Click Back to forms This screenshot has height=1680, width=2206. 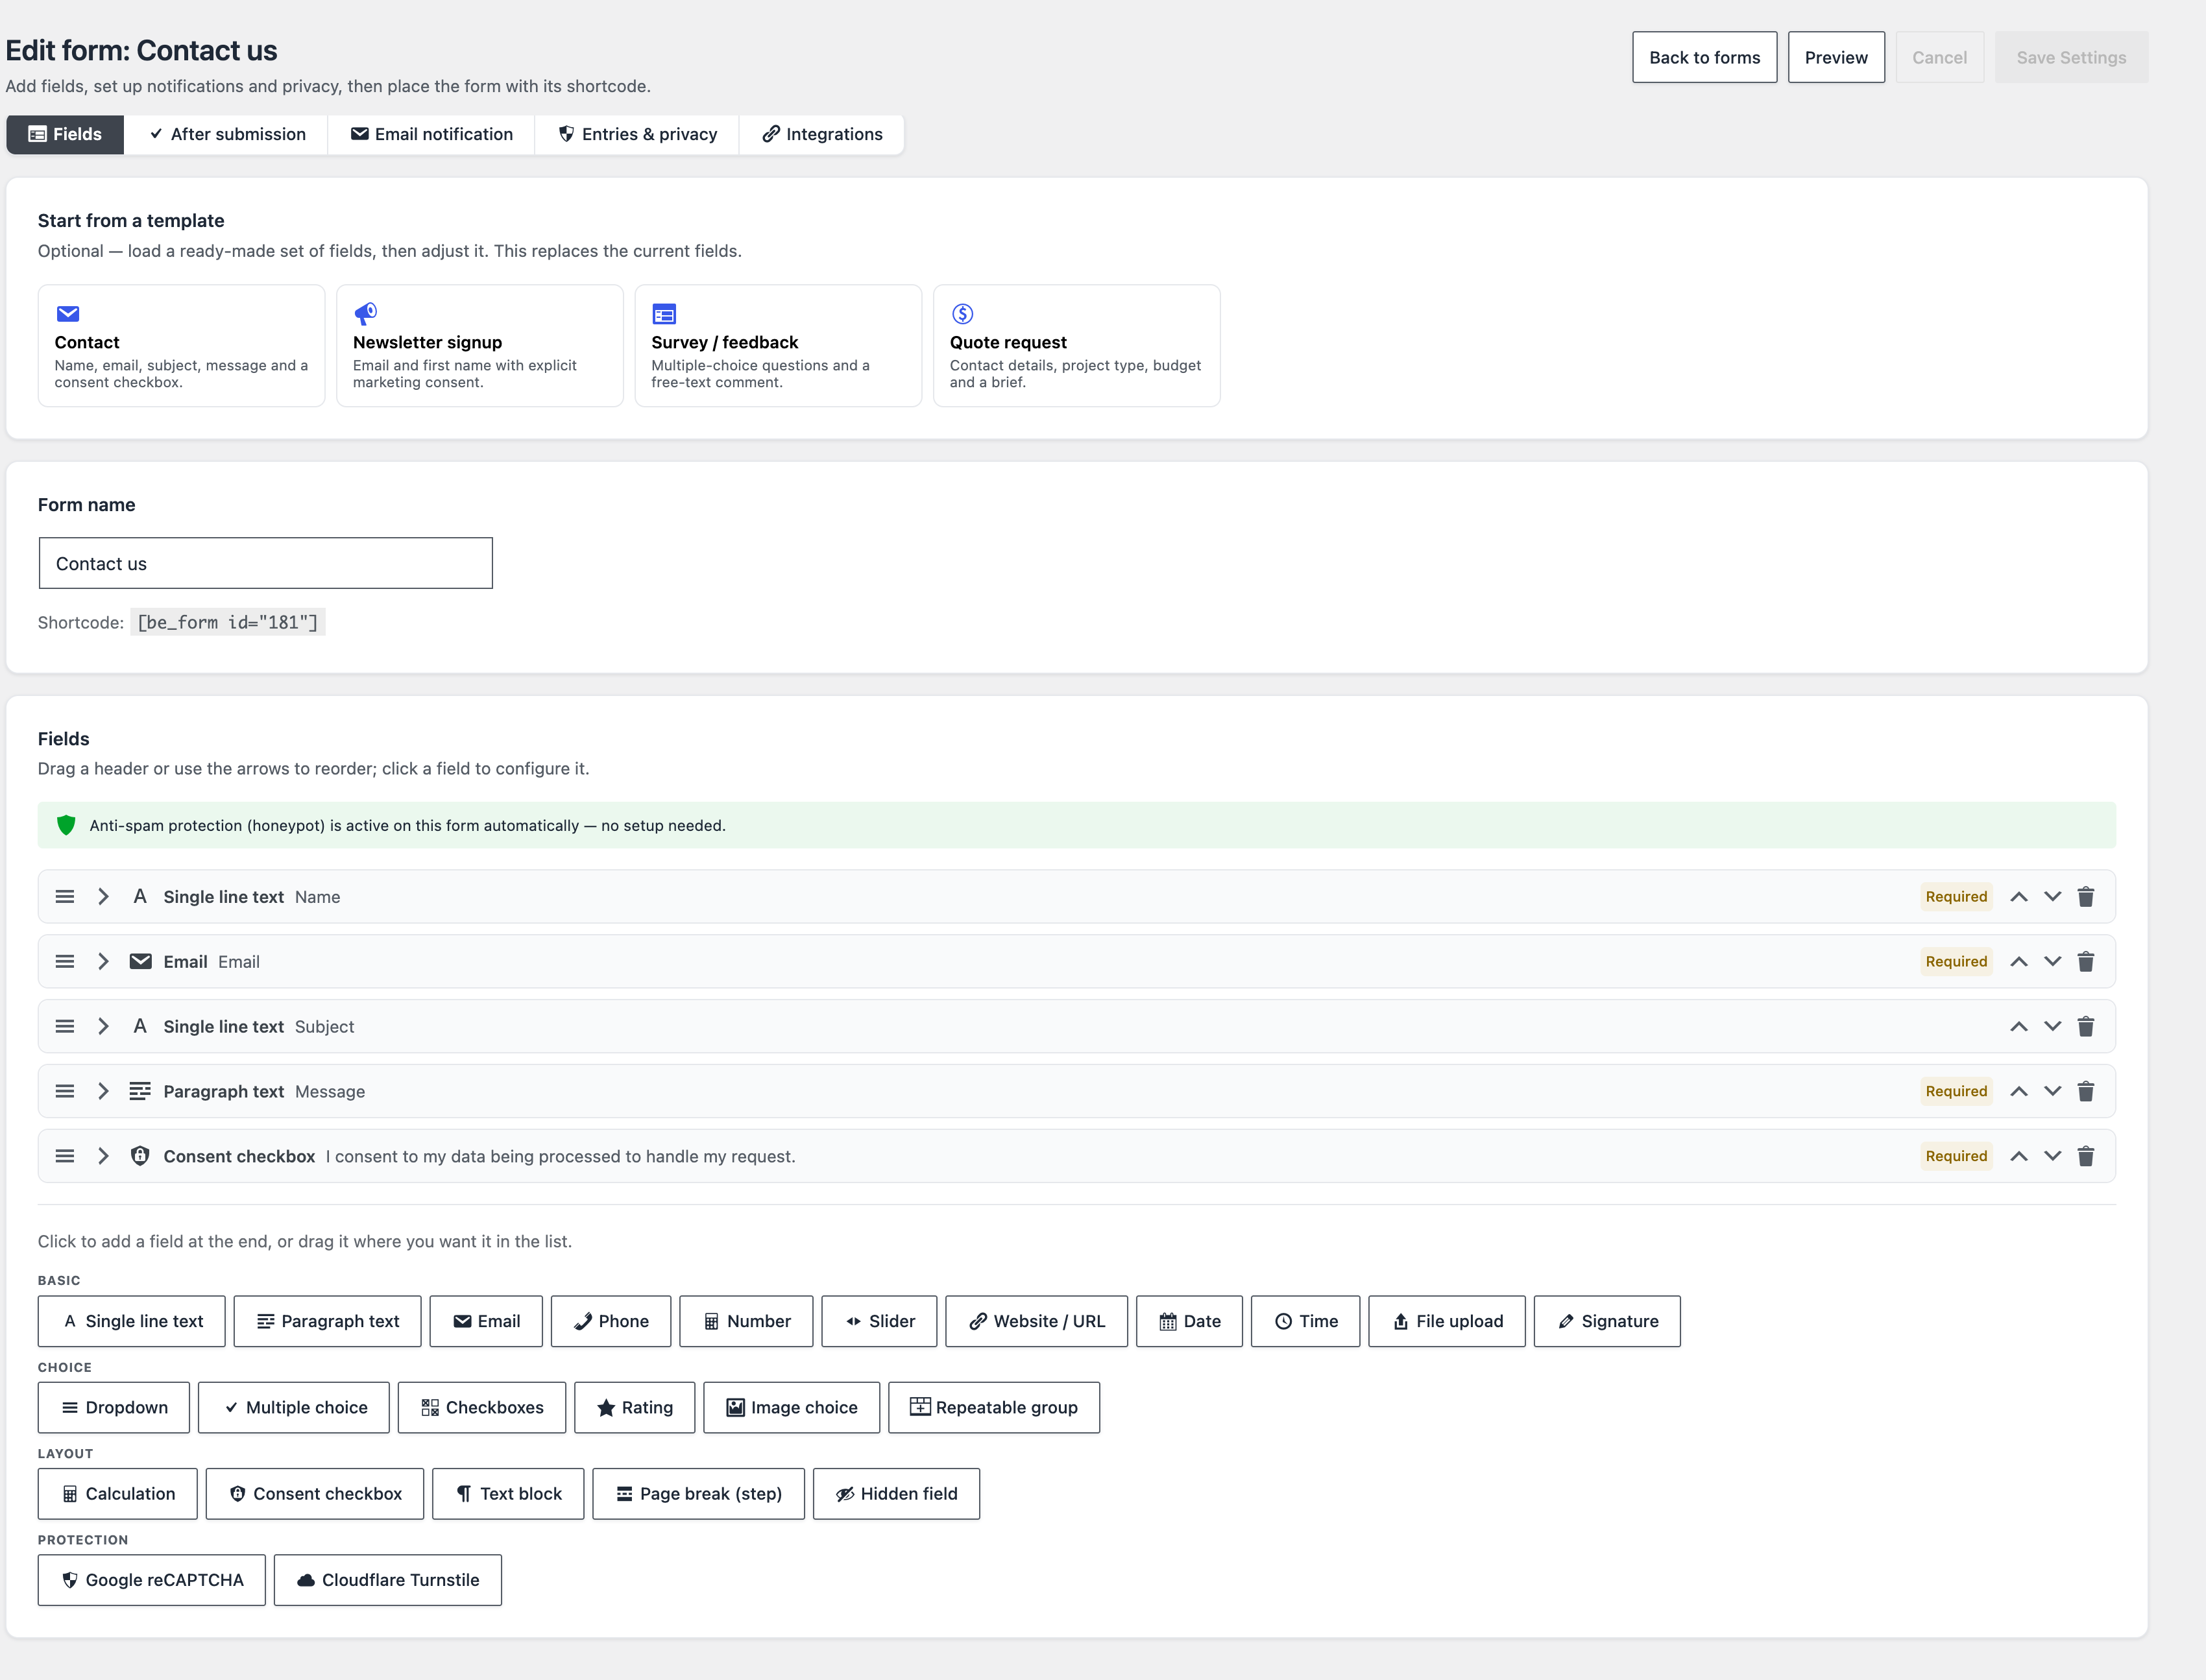pos(1704,58)
